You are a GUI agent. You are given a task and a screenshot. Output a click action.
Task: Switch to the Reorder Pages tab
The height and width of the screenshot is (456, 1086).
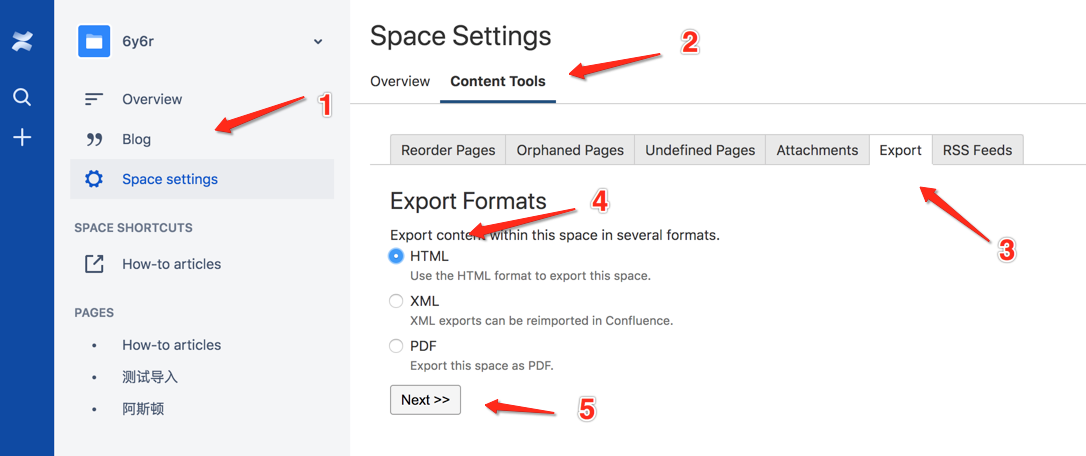point(448,150)
